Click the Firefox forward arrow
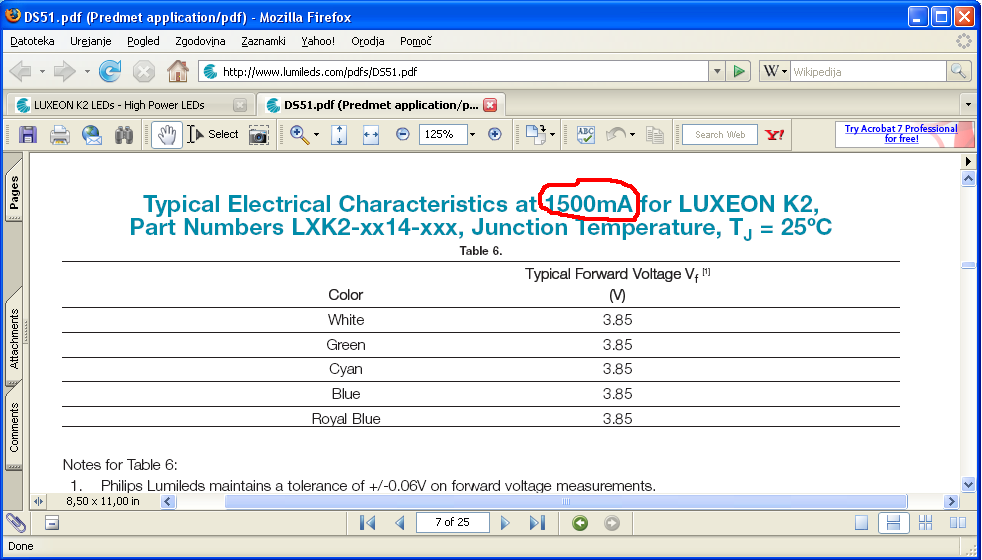The width and height of the screenshot is (982, 560). tap(65, 71)
